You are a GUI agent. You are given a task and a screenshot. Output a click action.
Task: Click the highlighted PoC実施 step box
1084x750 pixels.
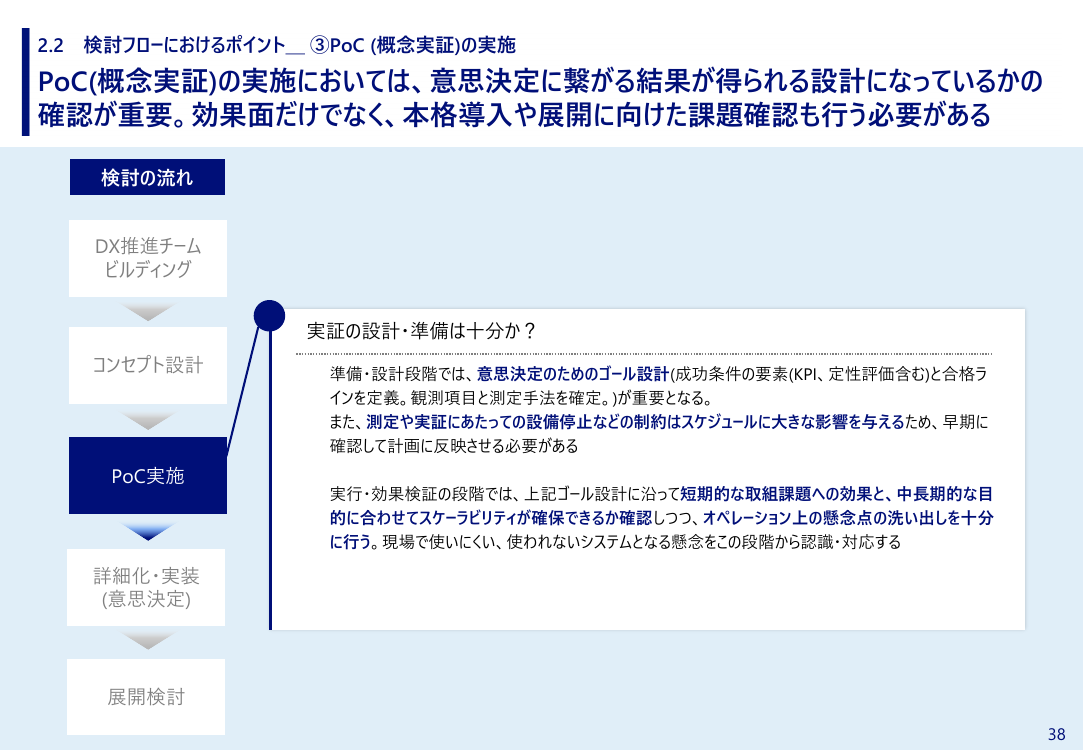tap(148, 476)
